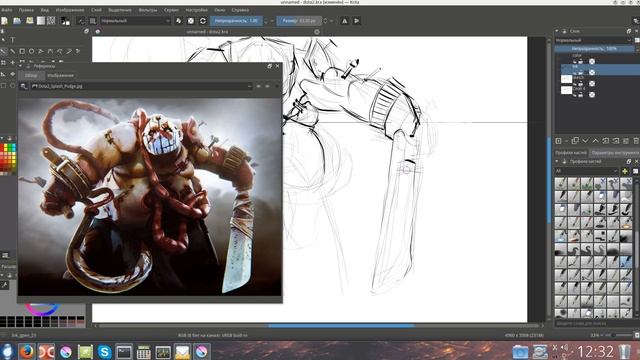Click the brush preset search field
Image resolution: width=640 pixels, height=360 pixels.
[594, 324]
